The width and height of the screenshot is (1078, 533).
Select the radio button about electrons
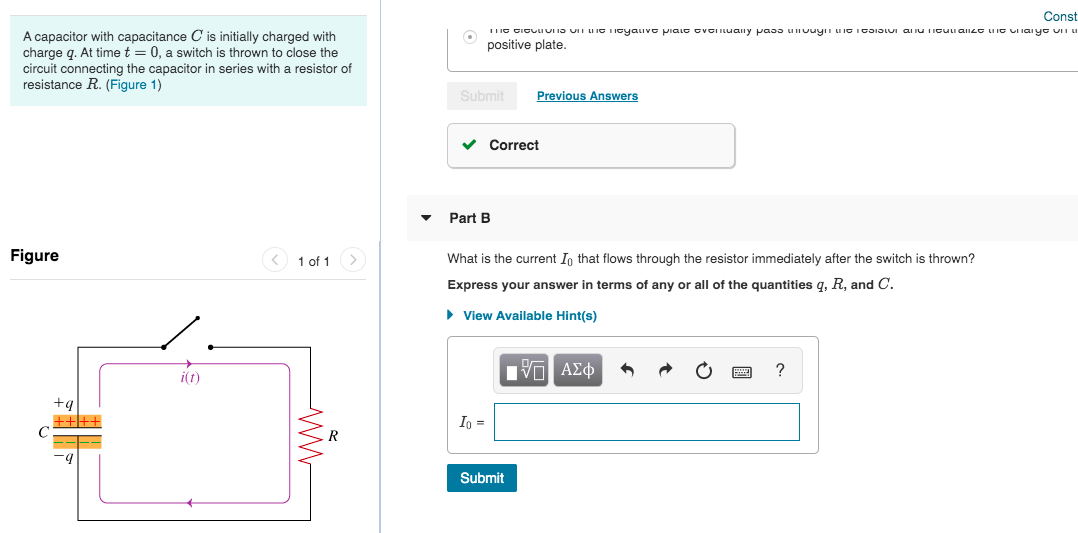pyautogui.click(x=470, y=37)
